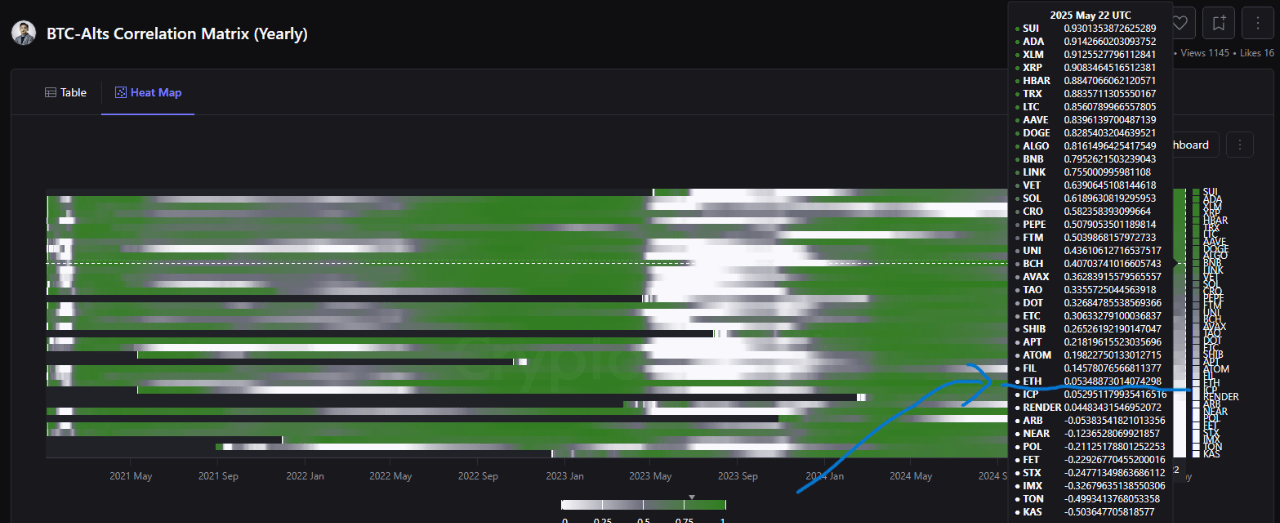Click the Table tab's grid icon
Screen dimensions: 1280x523
pyautogui.click(x=50, y=92)
